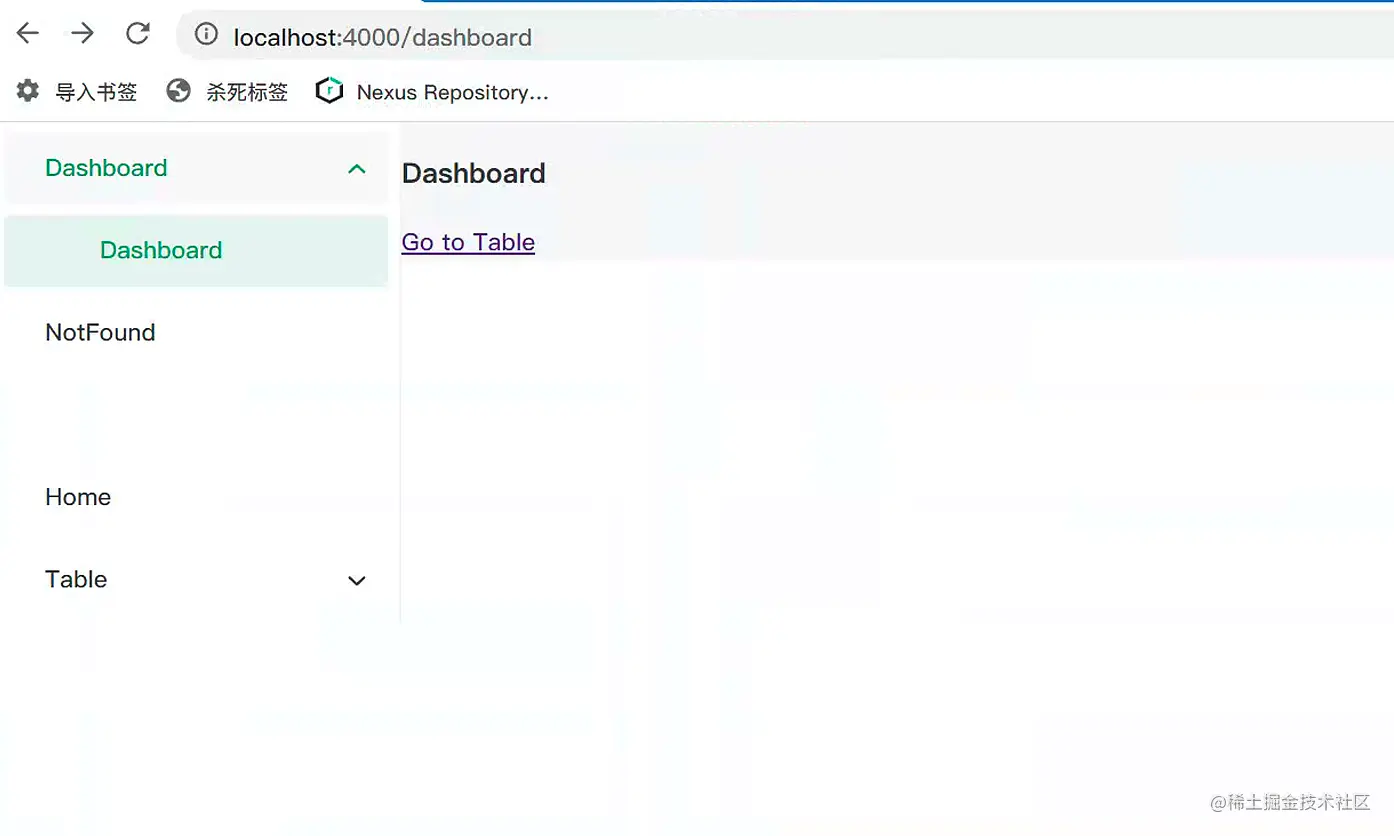Expand the Table menu with the down chevron
The height and width of the screenshot is (836, 1394).
(357, 581)
